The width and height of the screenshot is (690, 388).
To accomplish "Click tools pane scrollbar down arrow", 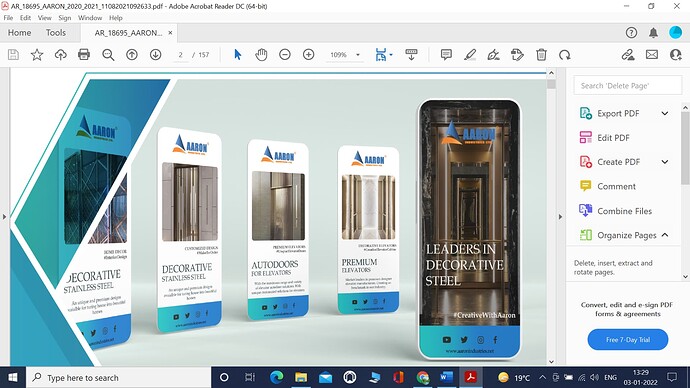I will coord(685,277).
